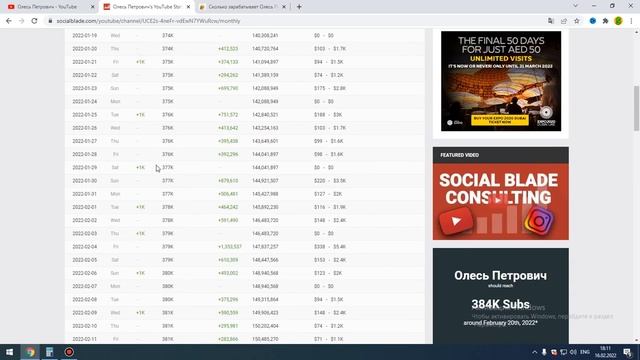
Task: Open the Calculator taskbar icon
Action: [x=49, y=352]
